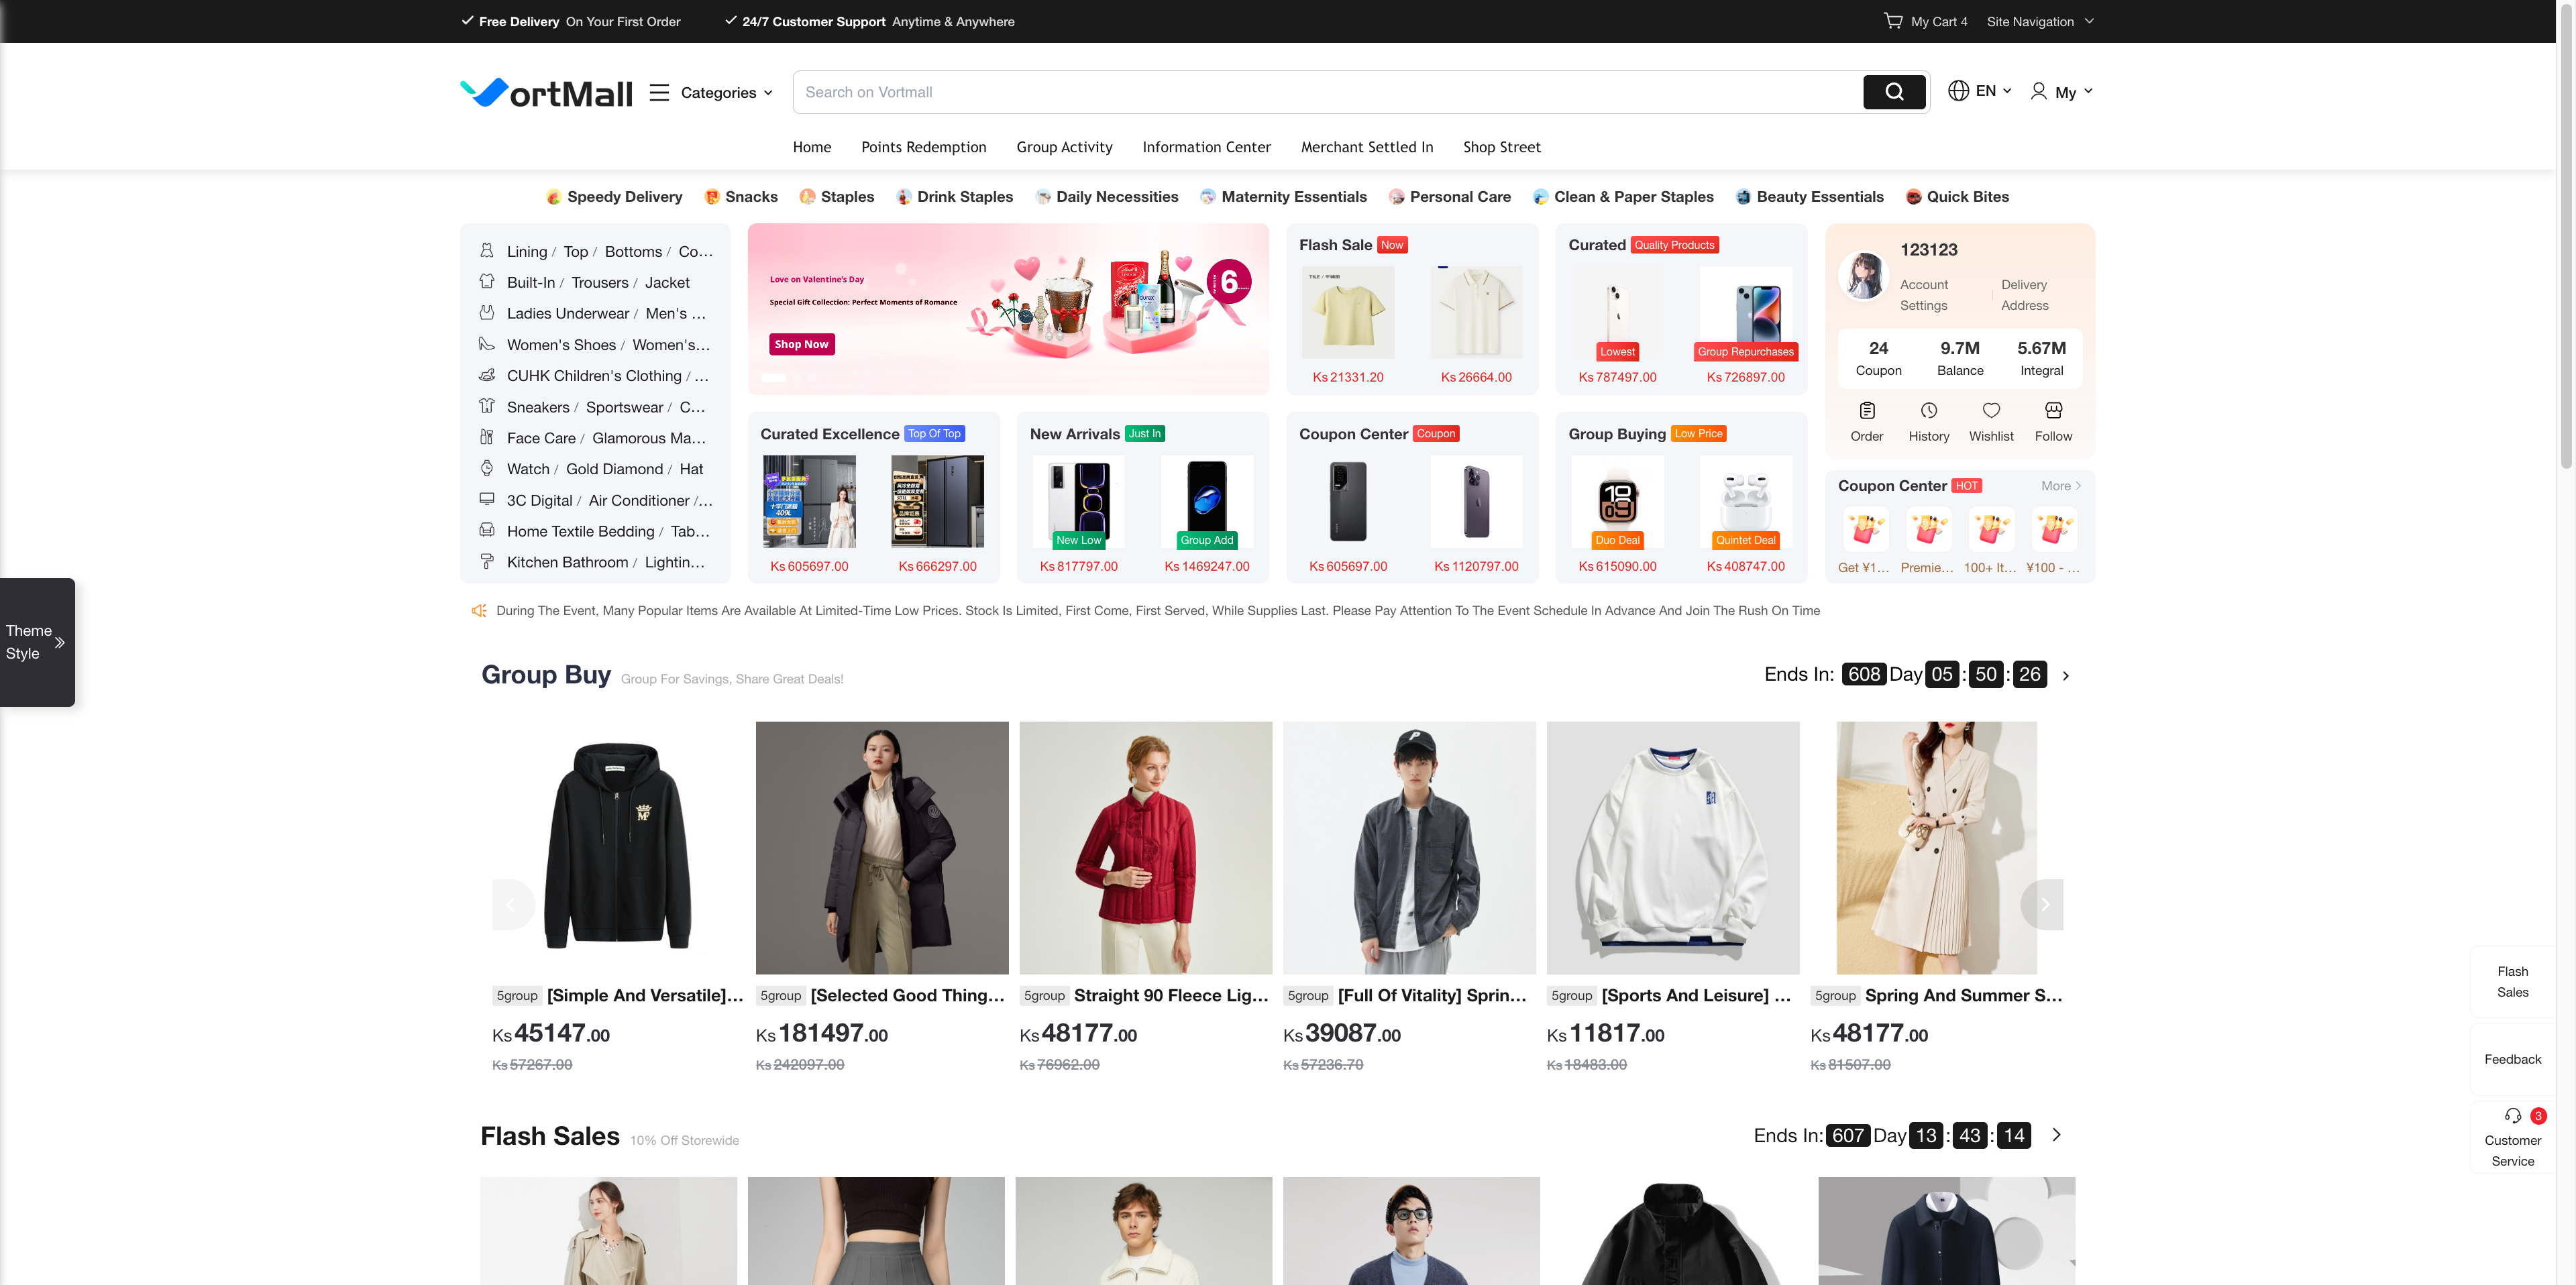Click the Shop Now banner button
The image size is (2576, 1285).
tap(802, 344)
